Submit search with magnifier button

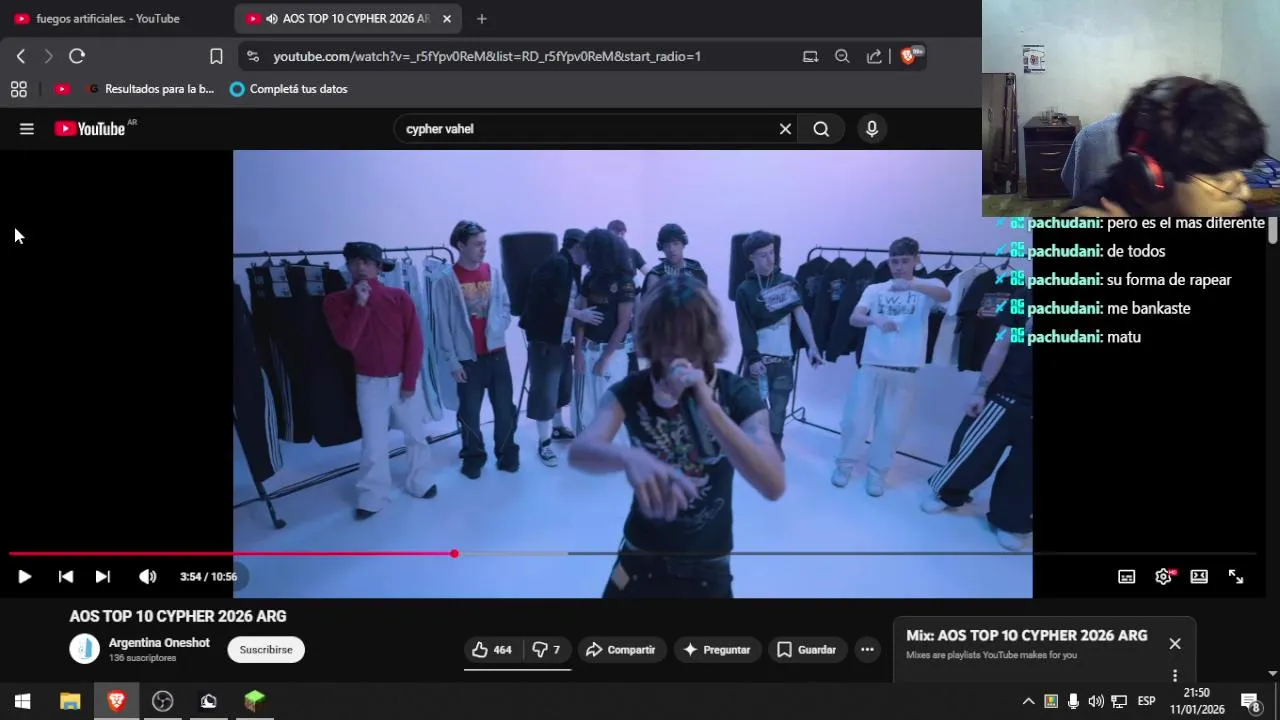[821, 129]
